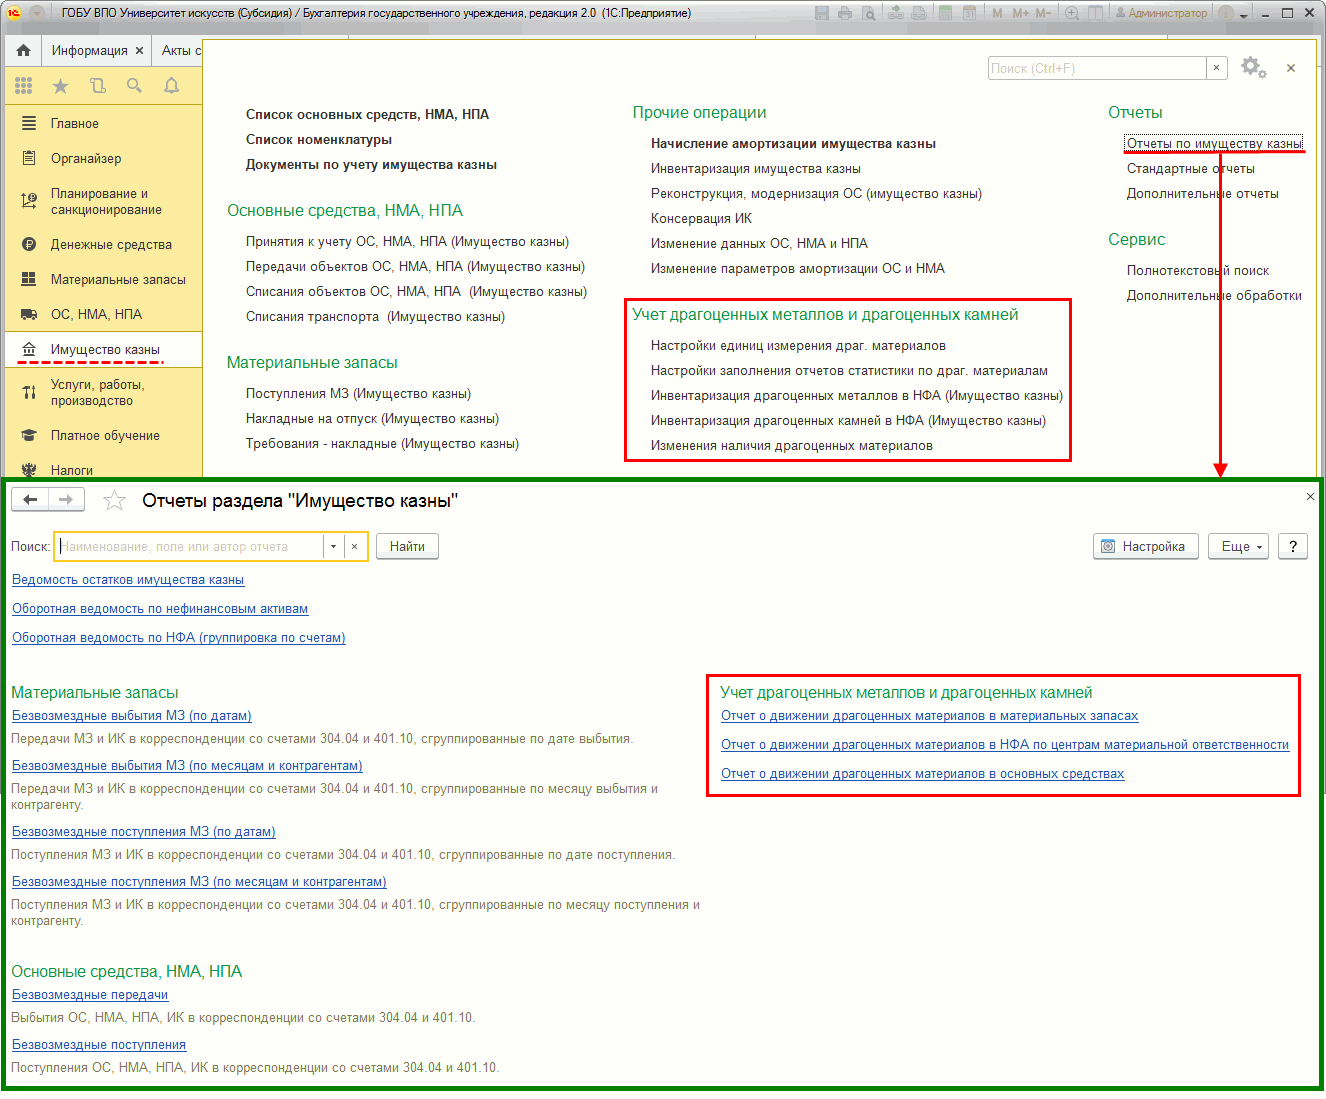Open dropdown of report search field
Viewport: 1326px width, 1099px height.
[x=333, y=547]
